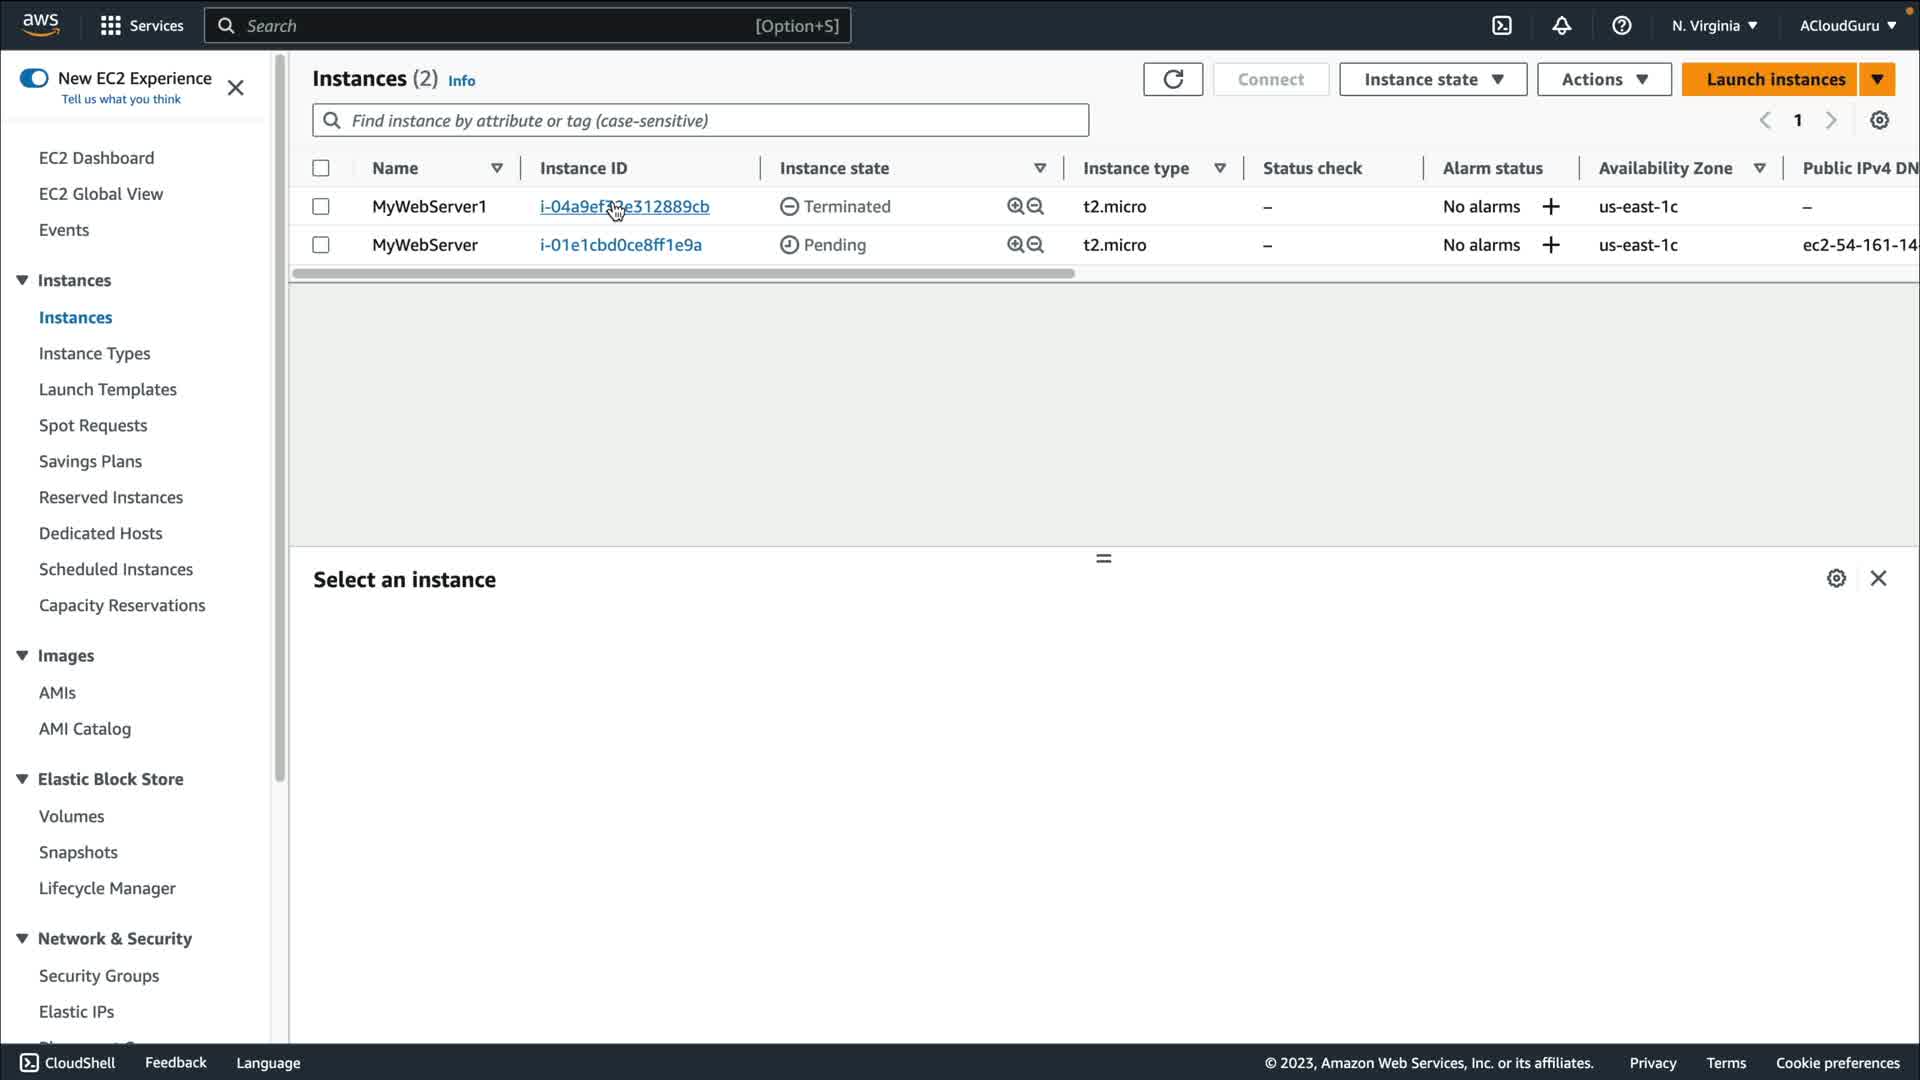Go to Launch Templates in the sidebar
Viewport: 1920px width, 1080px height.
coord(108,390)
